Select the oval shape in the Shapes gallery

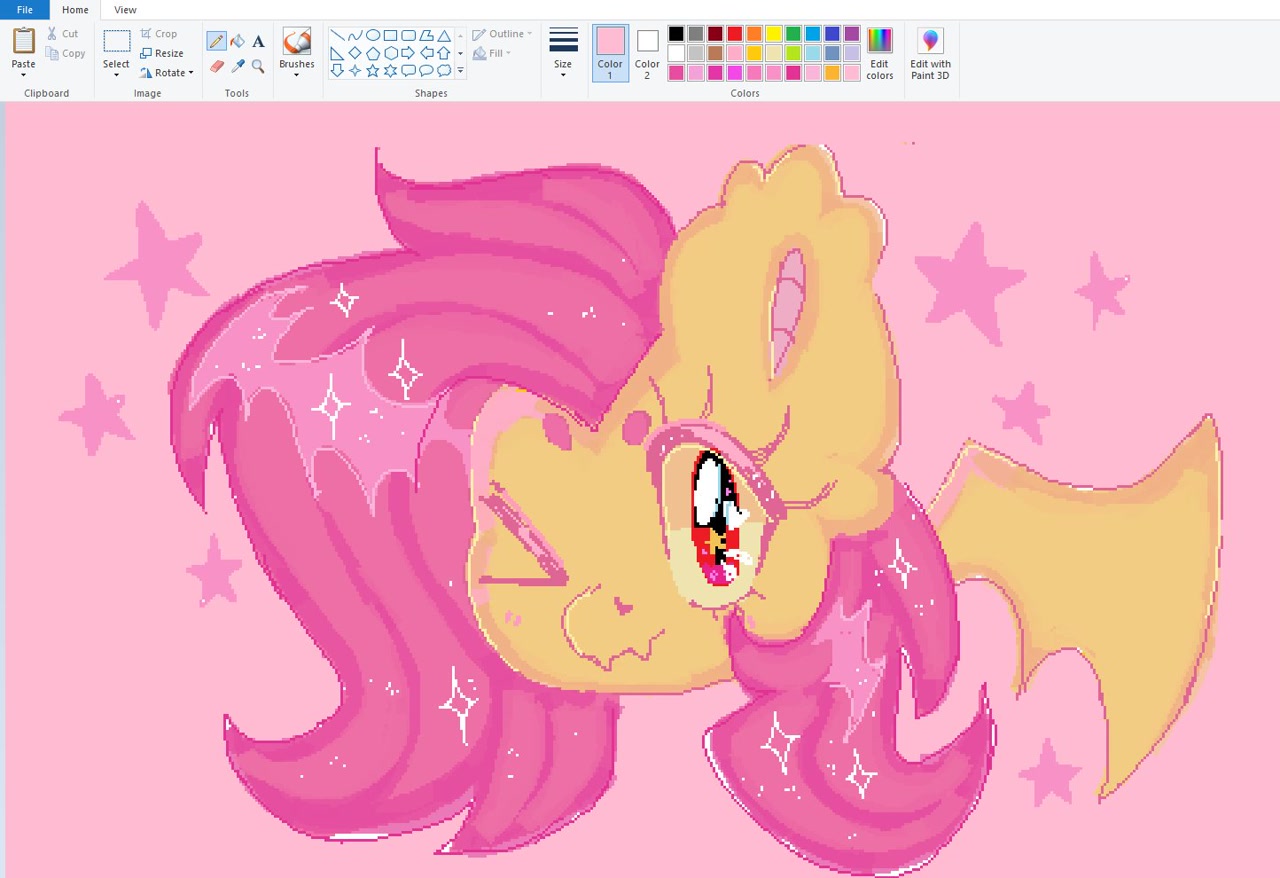[372, 34]
